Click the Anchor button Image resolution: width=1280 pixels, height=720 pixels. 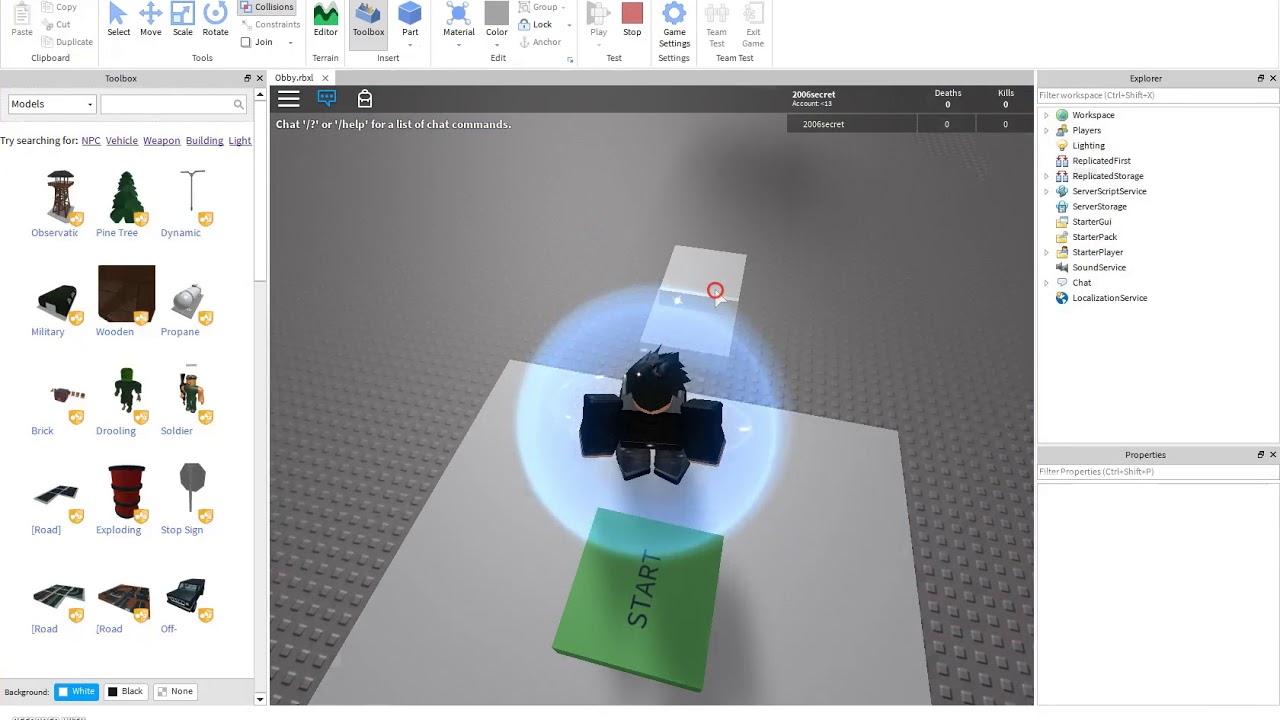[x=540, y=42]
